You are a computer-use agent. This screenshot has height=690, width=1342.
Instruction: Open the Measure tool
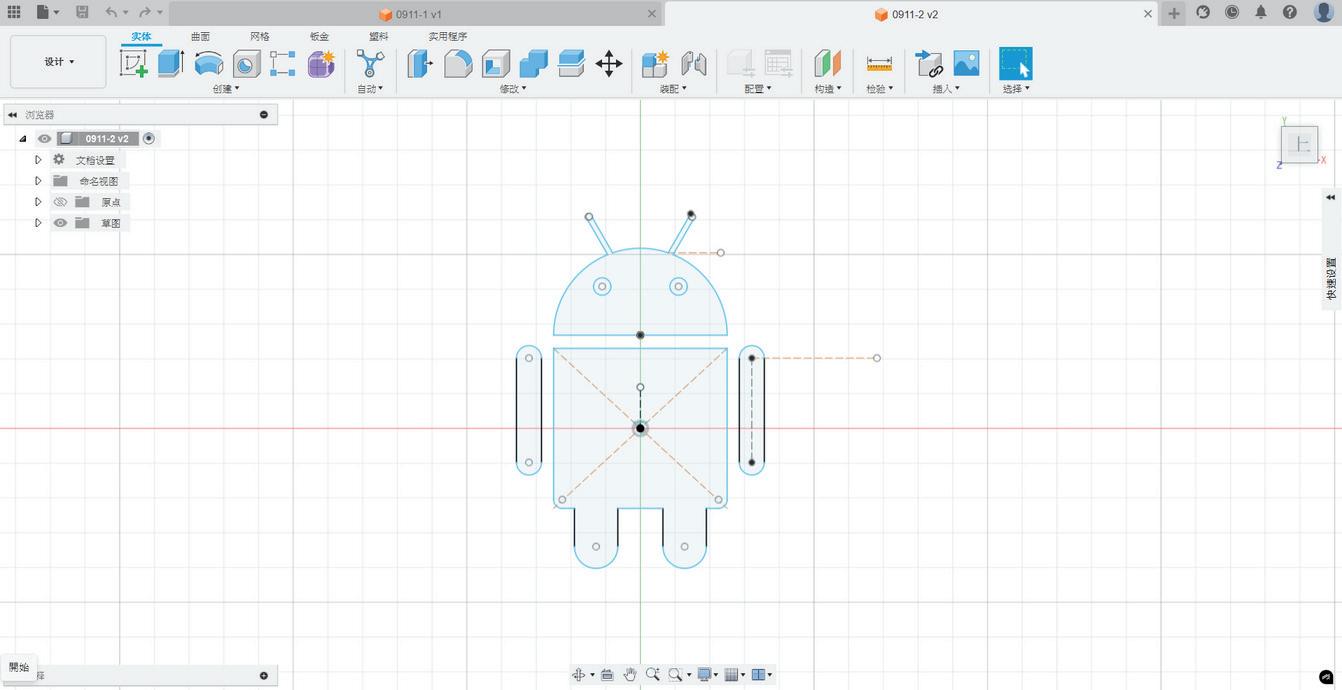click(x=879, y=63)
